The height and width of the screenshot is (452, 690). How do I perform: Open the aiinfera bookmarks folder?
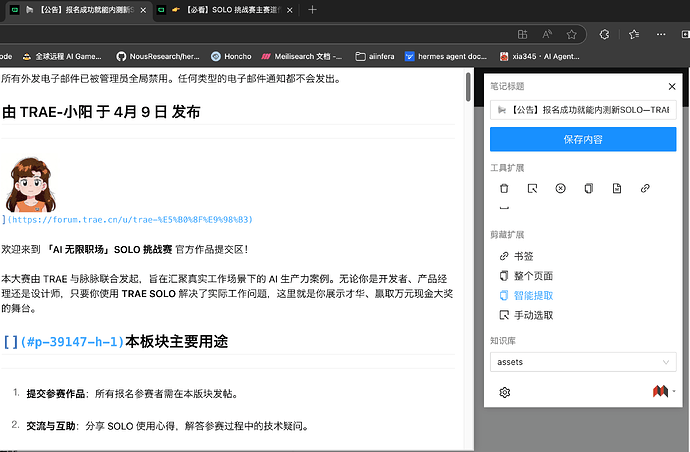[375, 56]
